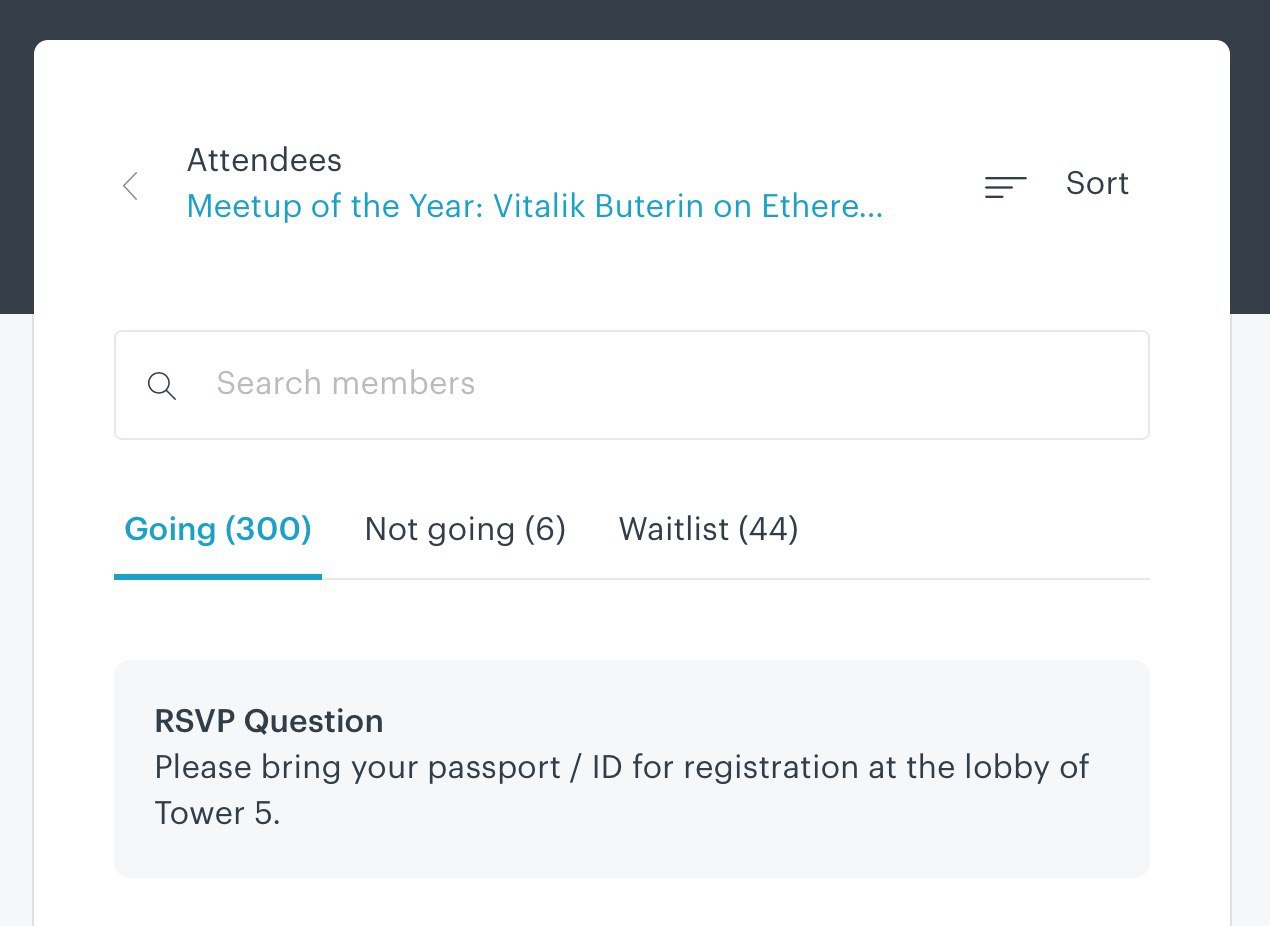Focus the Search members field
Screen dimensions: 1270x926
click(632, 385)
